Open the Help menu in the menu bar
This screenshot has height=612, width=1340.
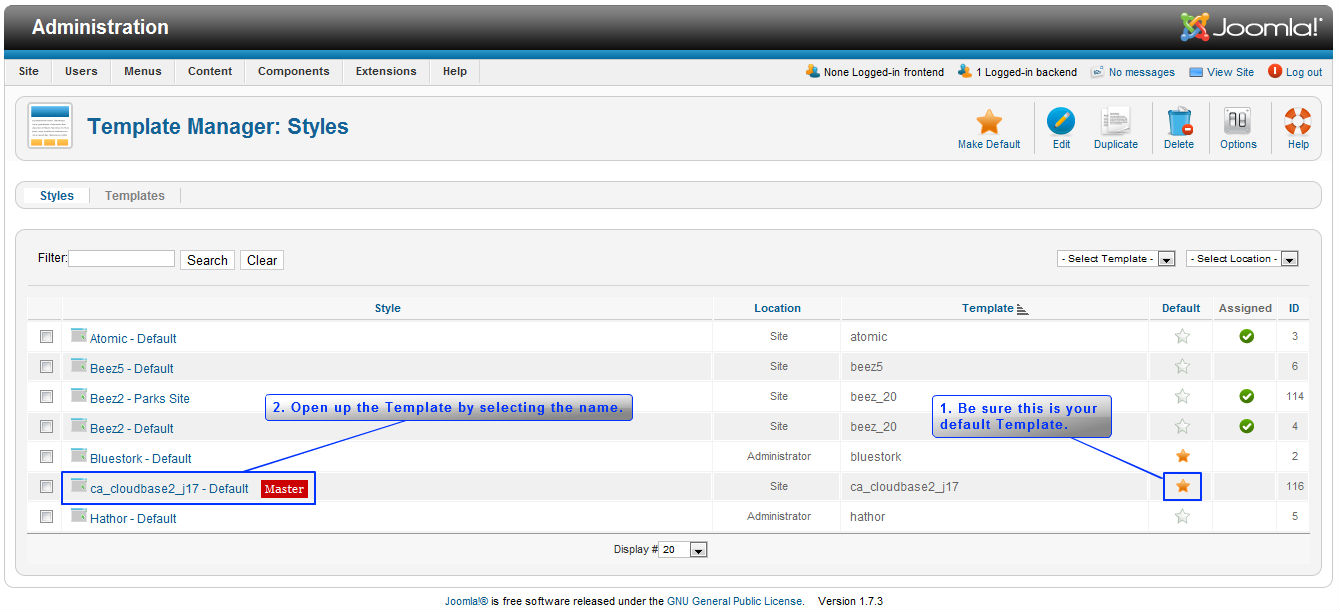tap(455, 71)
